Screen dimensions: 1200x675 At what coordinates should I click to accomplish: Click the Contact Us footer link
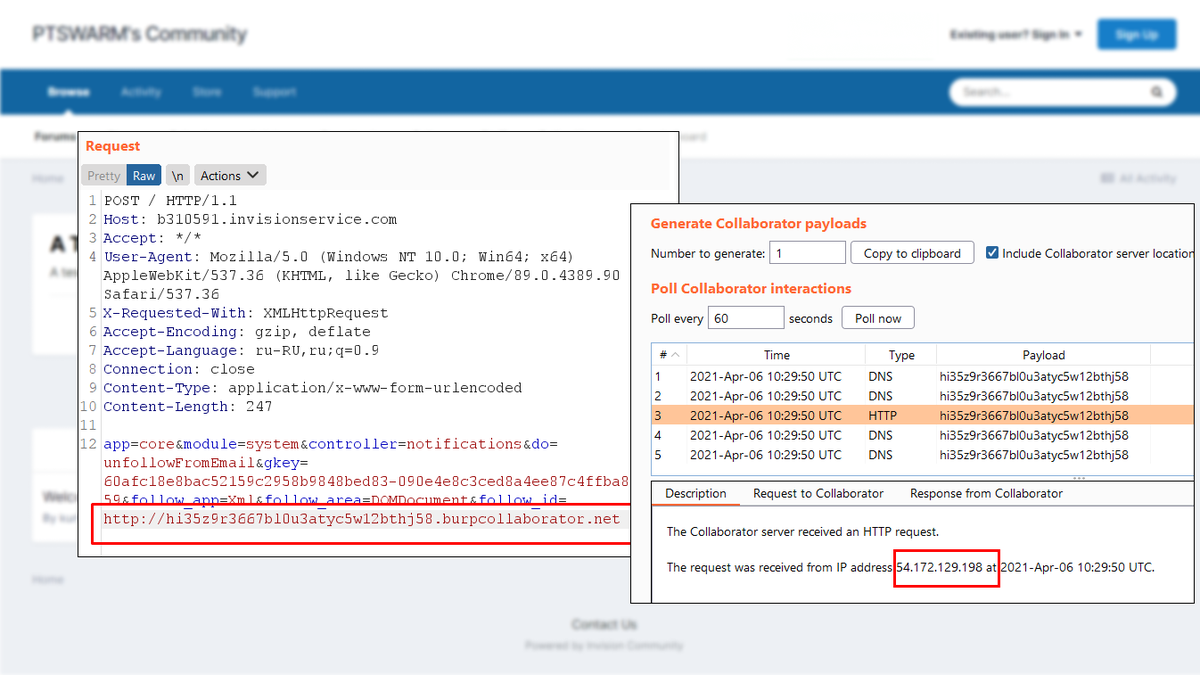point(603,624)
